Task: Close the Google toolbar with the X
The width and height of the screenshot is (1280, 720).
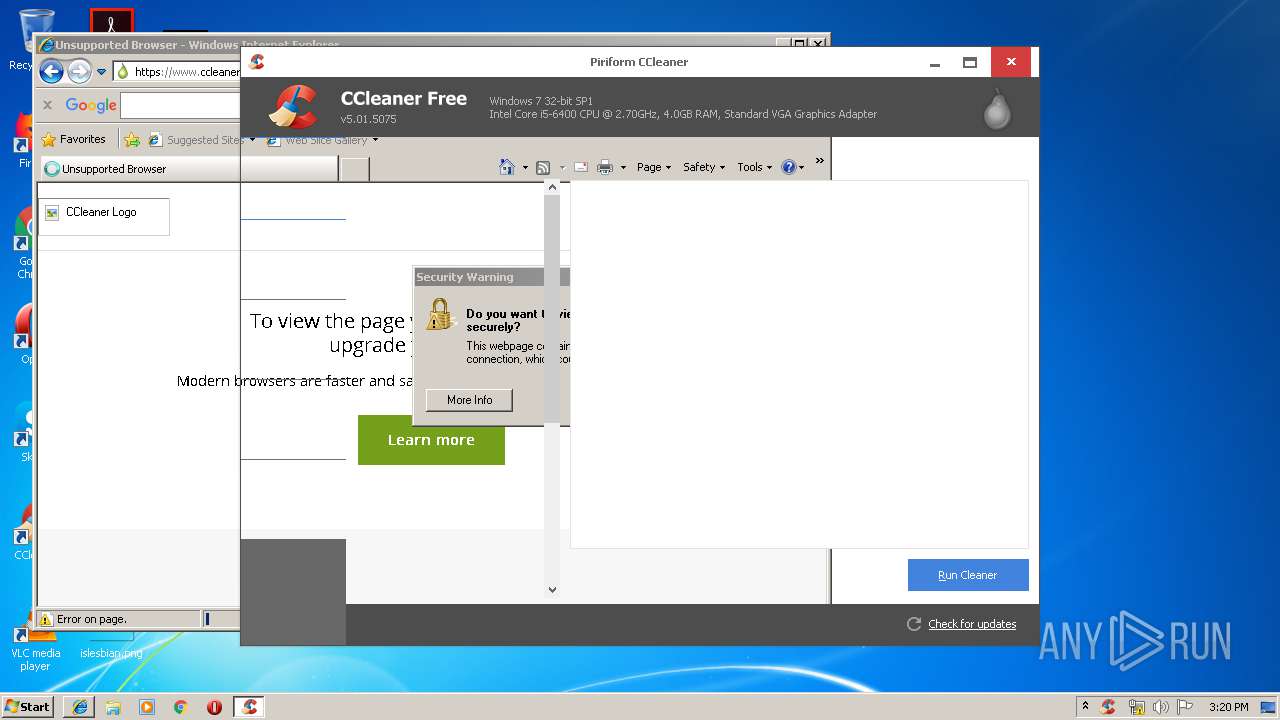Action: tap(47, 105)
